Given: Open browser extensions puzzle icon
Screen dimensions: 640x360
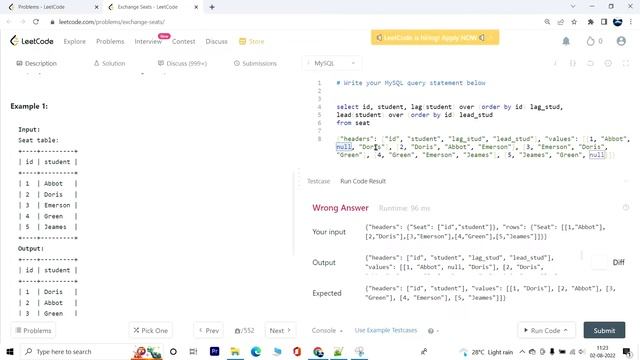Looking at the screenshot, I should pos(590,22).
